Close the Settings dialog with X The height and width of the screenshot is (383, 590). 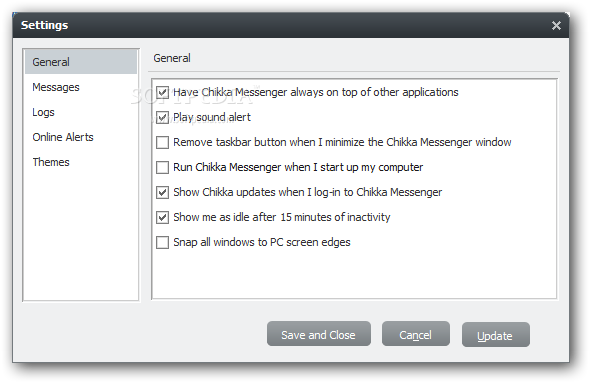556,26
